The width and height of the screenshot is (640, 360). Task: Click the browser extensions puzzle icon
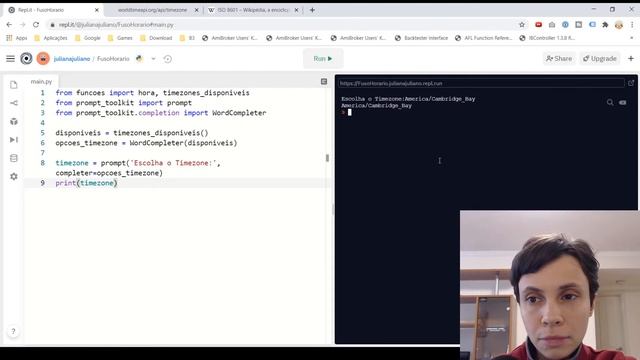605,25
